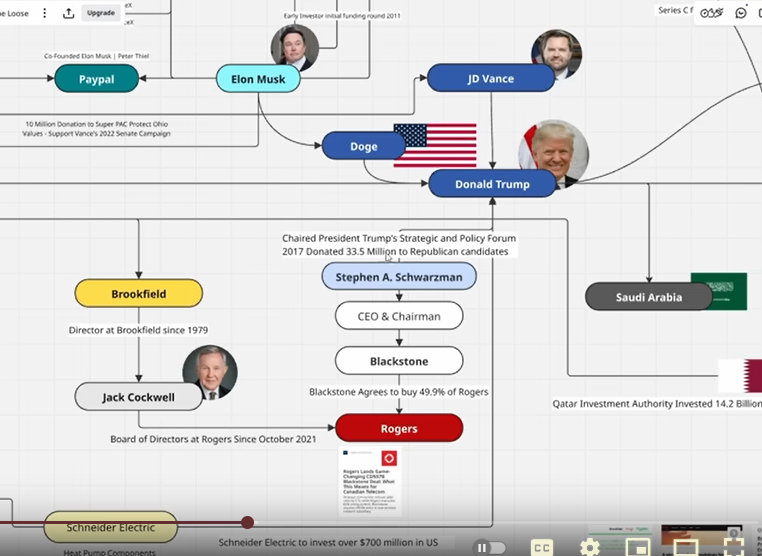Click 'Blackstone Agrees to buy 49.9% of Rogers'

tap(399, 392)
